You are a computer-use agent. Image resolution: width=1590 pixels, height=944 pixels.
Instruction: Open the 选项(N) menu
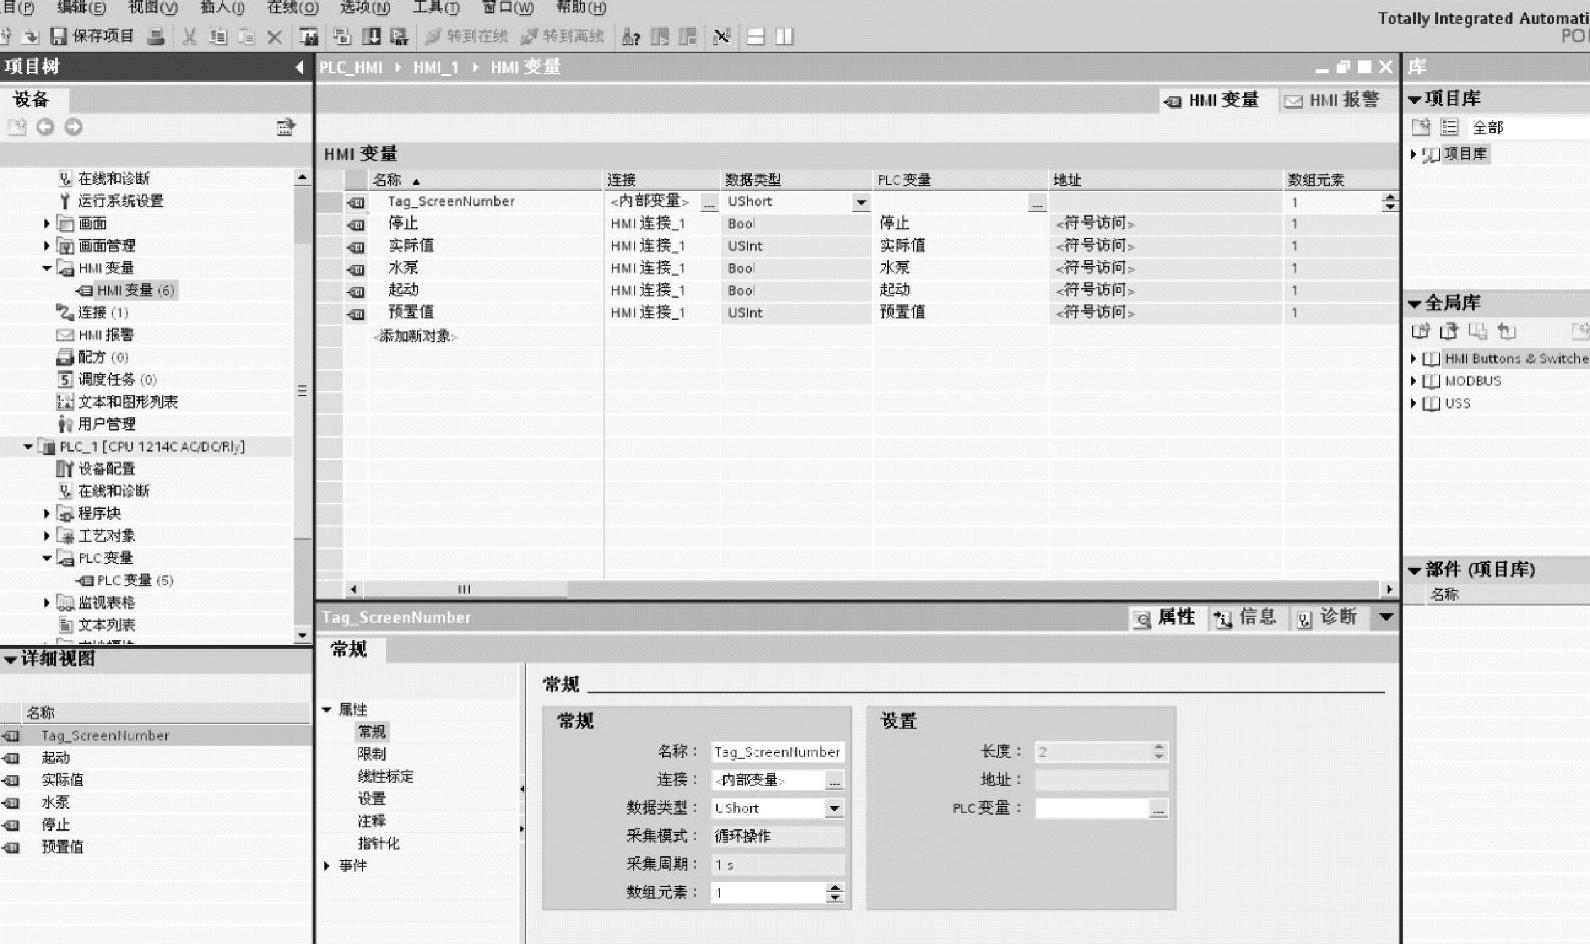[x=365, y=7]
